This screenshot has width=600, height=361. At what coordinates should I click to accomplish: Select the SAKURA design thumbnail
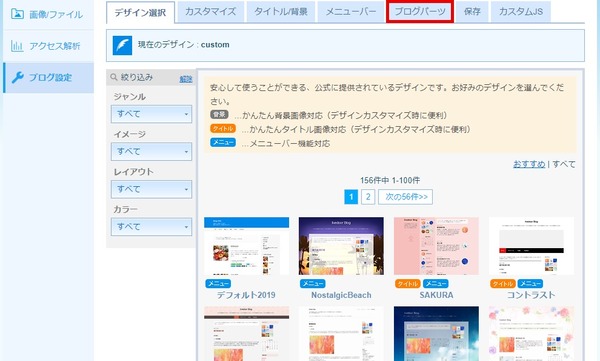click(x=436, y=246)
